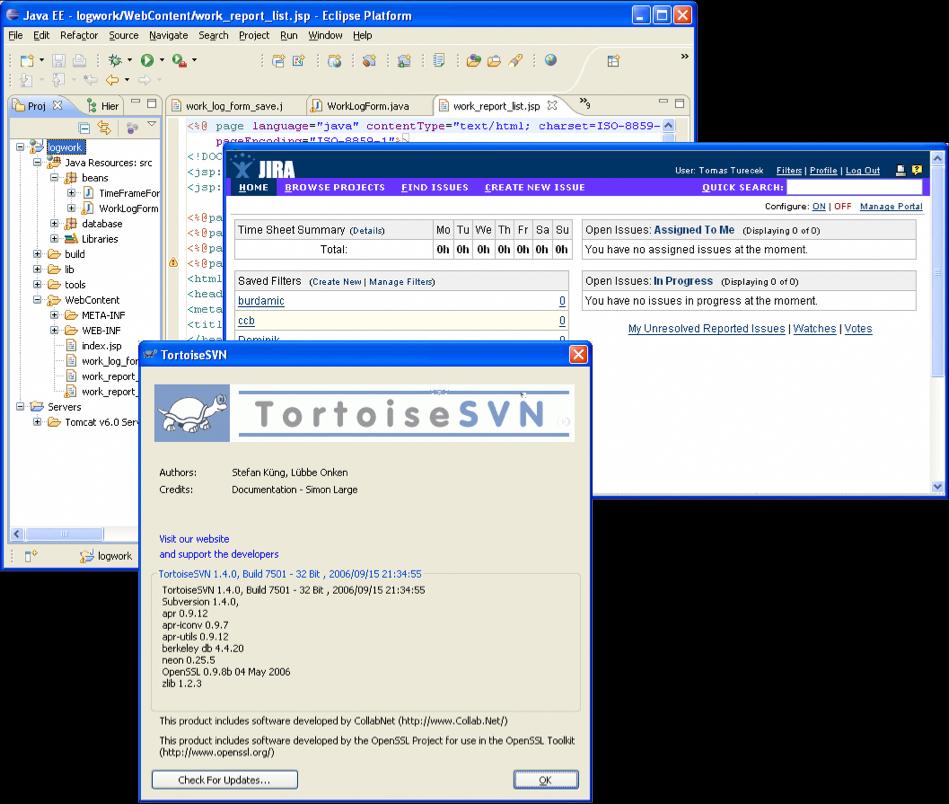Open the Project Explorer view menu triangle
The height and width of the screenshot is (804, 949).
tap(152, 125)
